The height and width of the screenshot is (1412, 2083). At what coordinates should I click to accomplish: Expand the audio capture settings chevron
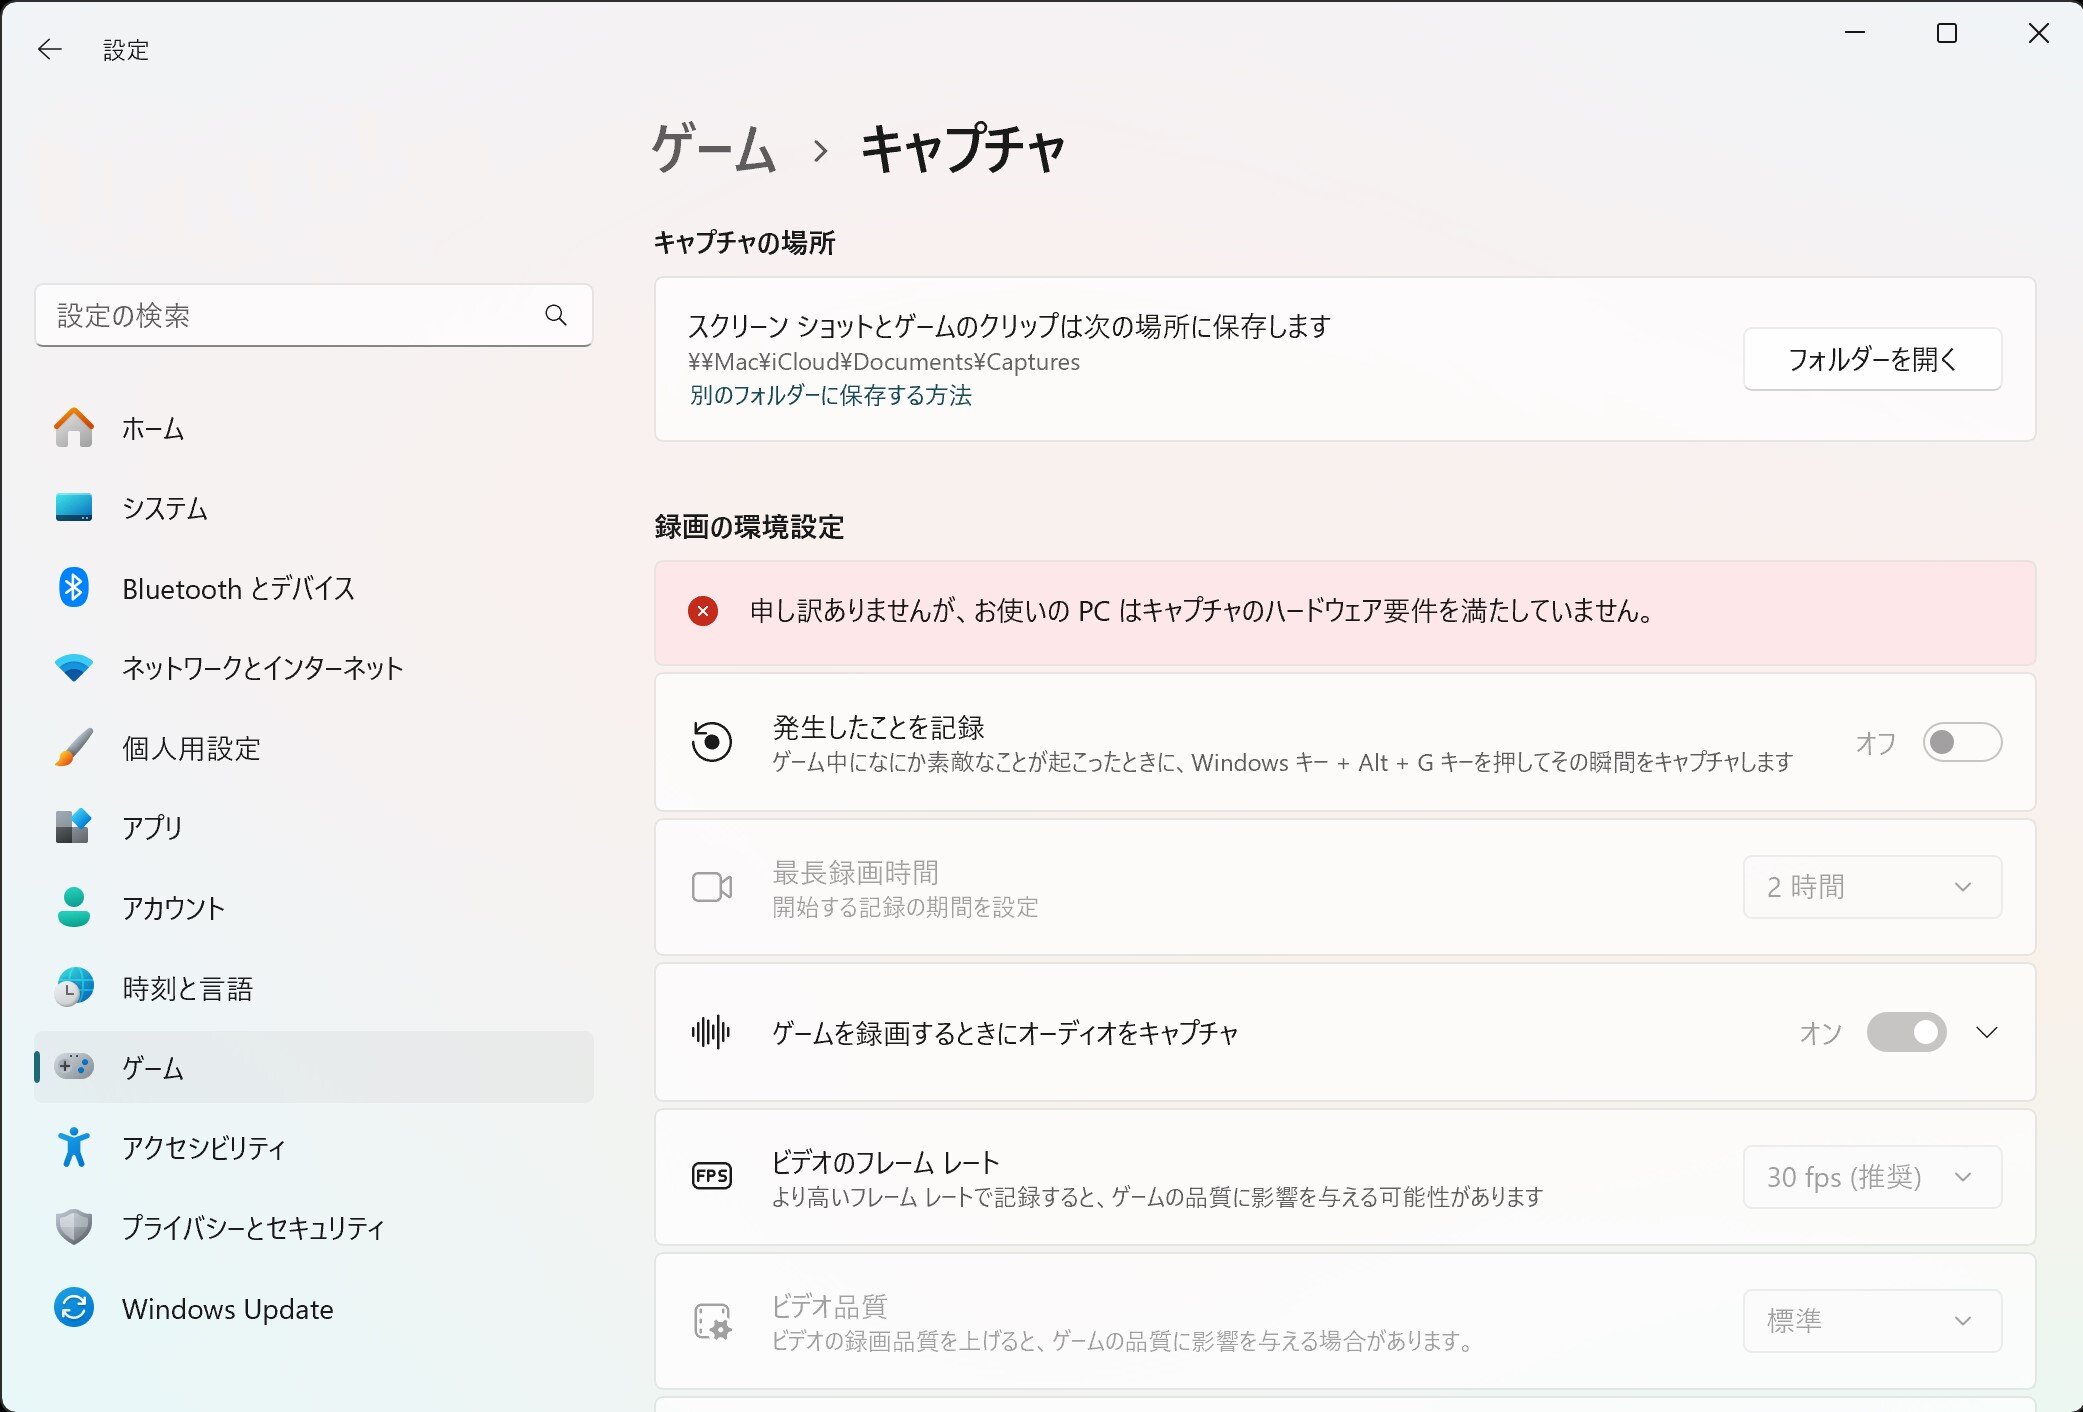(1987, 1032)
